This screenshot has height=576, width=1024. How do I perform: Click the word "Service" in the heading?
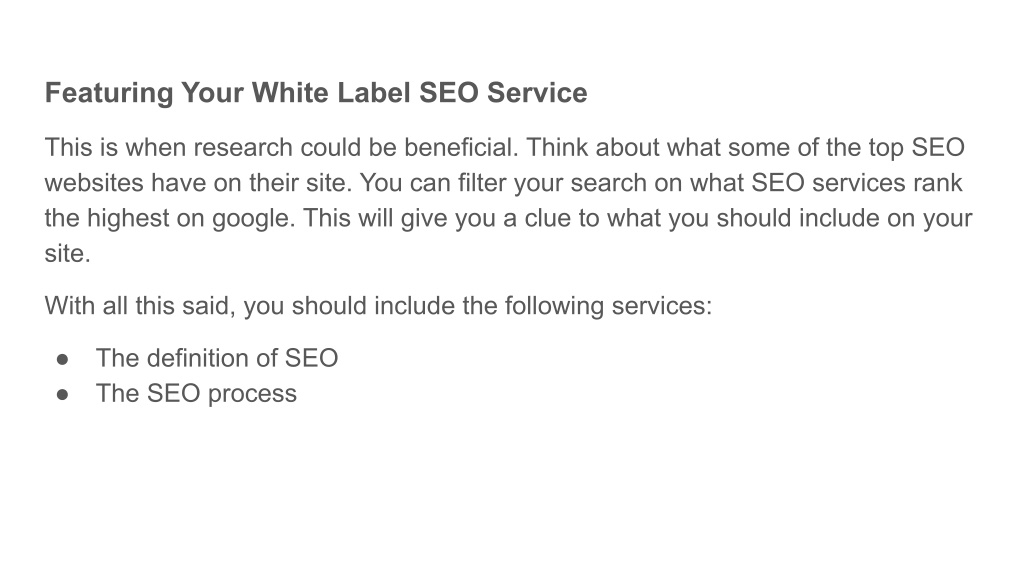tap(537, 93)
